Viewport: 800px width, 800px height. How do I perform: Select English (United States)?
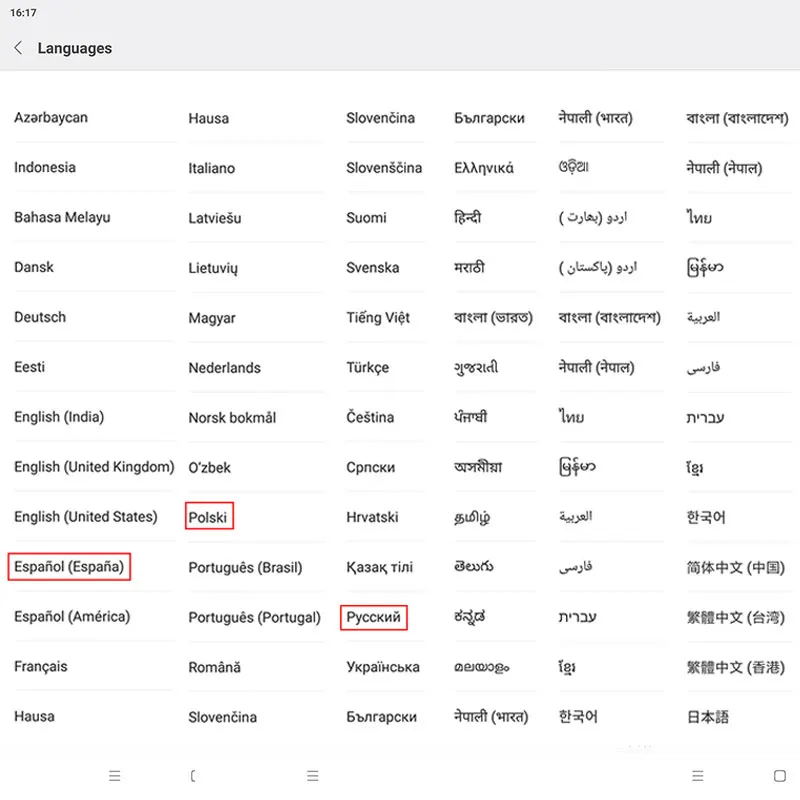(x=86, y=517)
